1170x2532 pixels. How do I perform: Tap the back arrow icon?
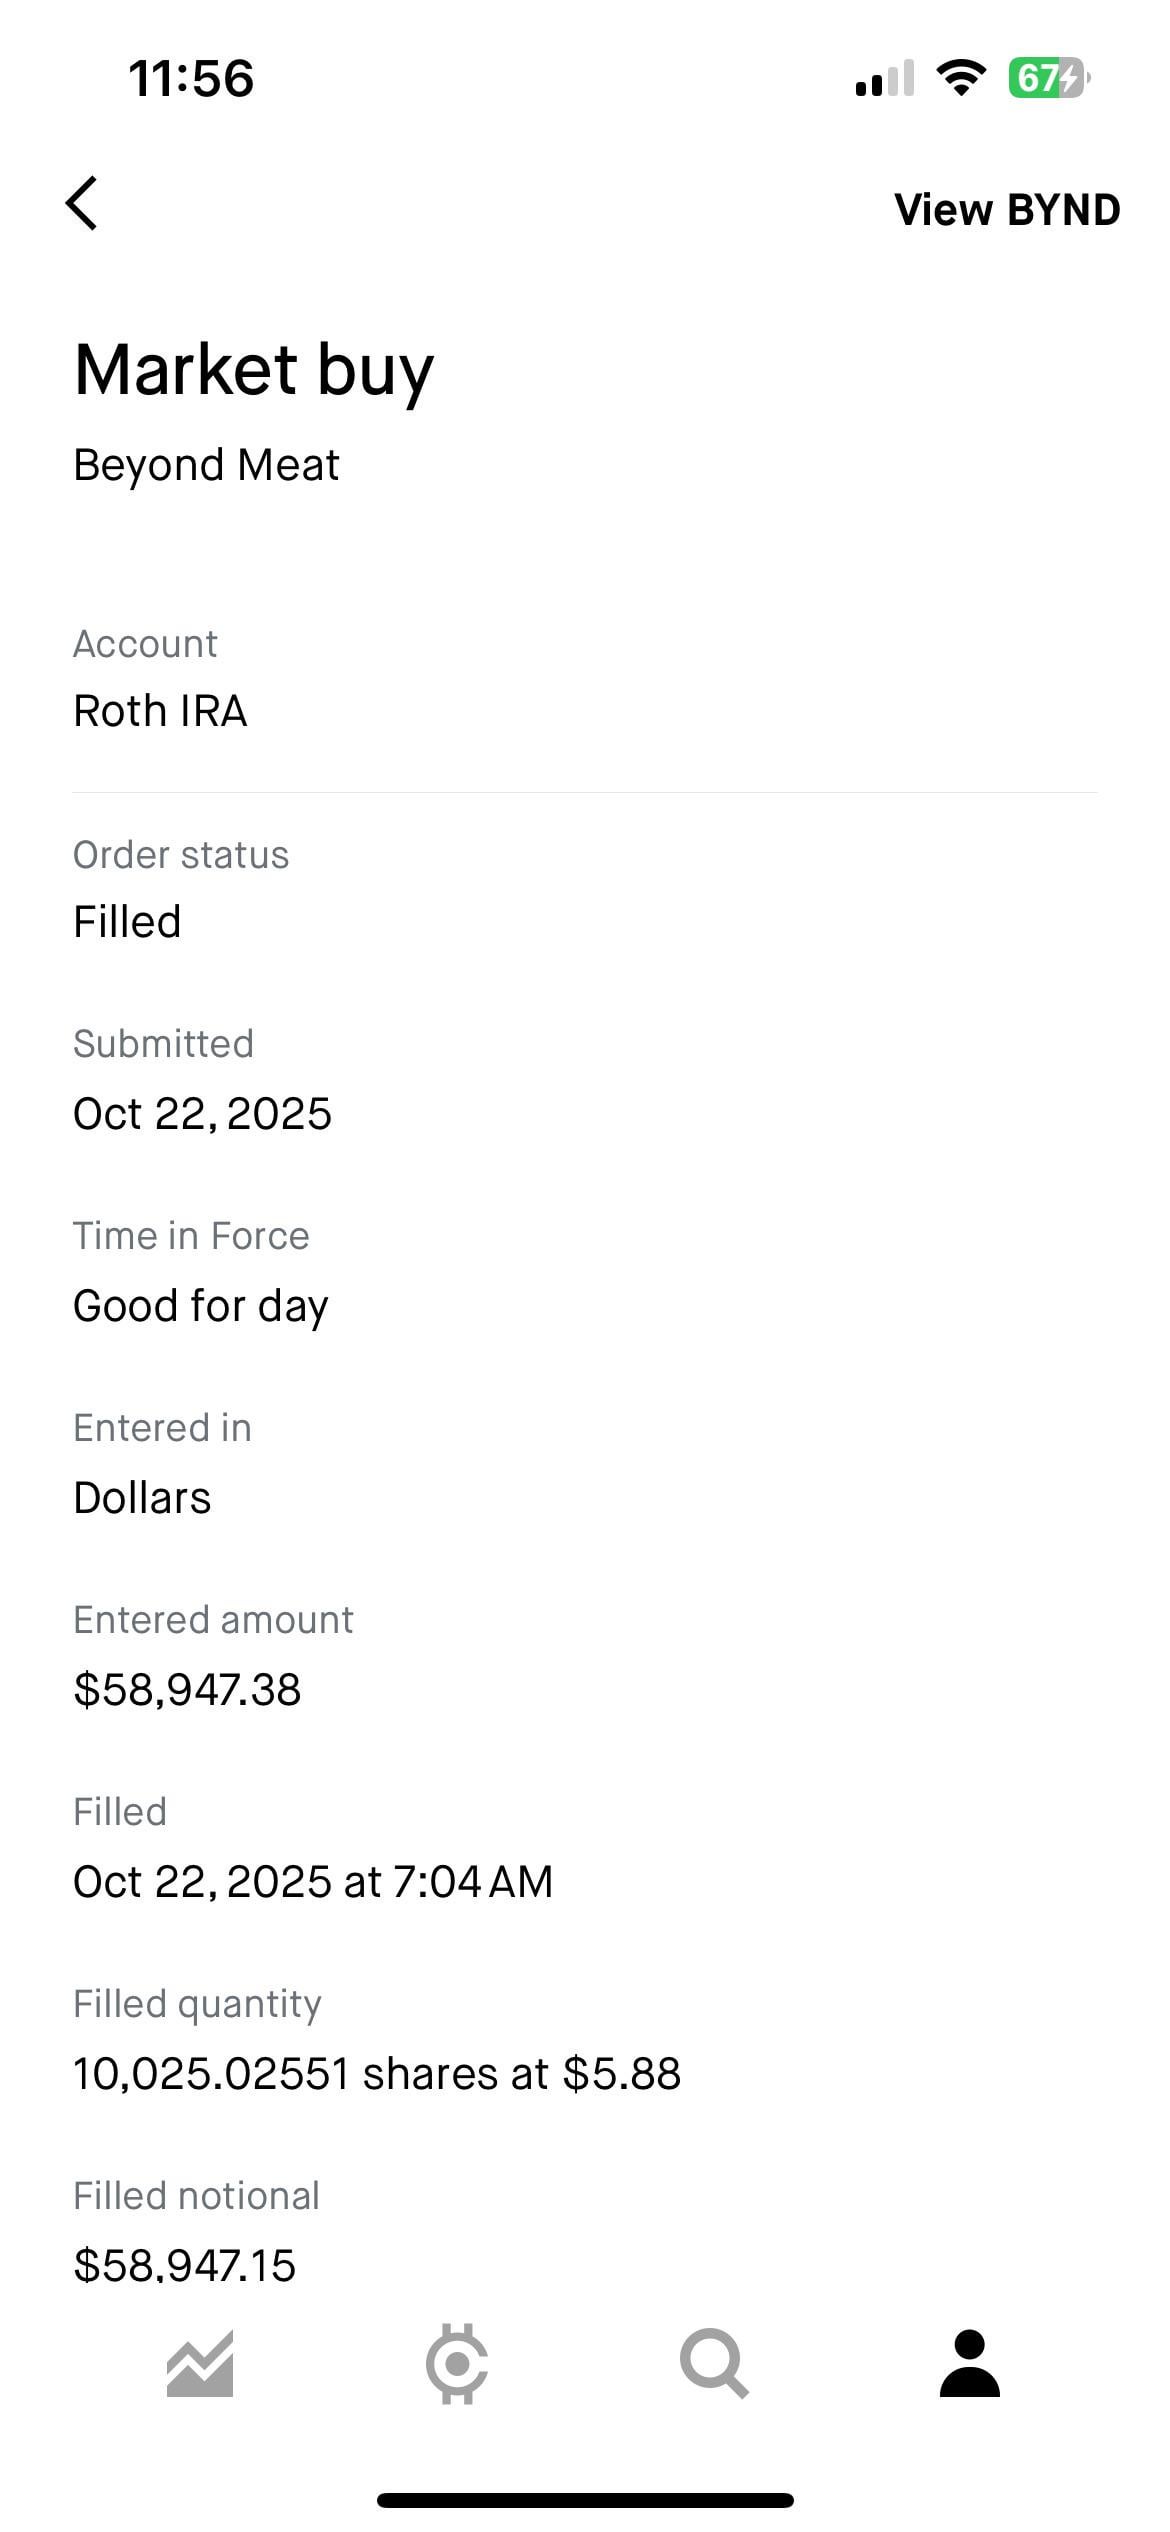point(82,204)
